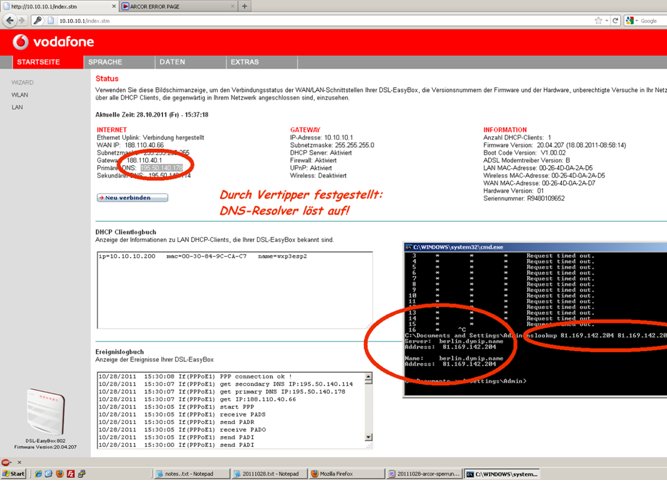The image size is (667, 481).
Task: Click the Aktuelle Zeit 28.10.2011 line
Action: click(152, 114)
